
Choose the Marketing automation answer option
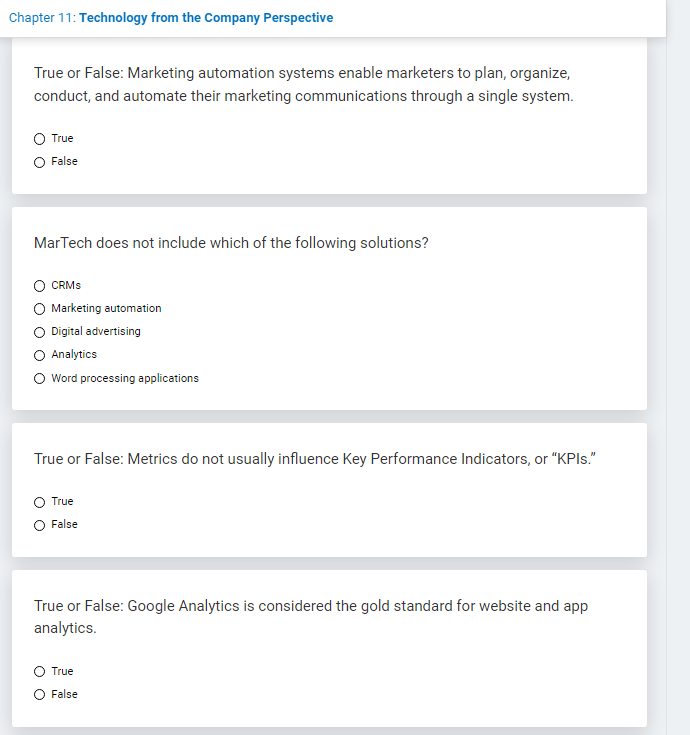[40, 309]
